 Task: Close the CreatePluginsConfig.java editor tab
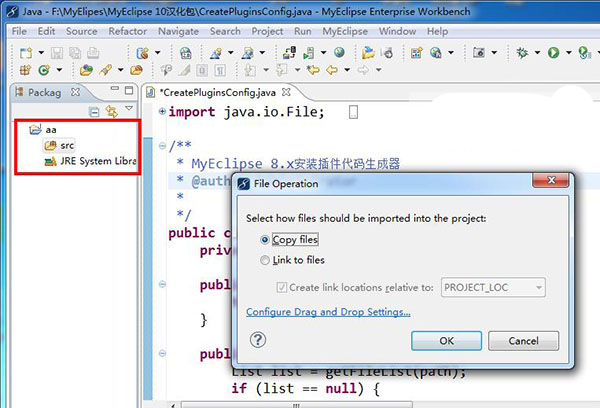(286, 92)
